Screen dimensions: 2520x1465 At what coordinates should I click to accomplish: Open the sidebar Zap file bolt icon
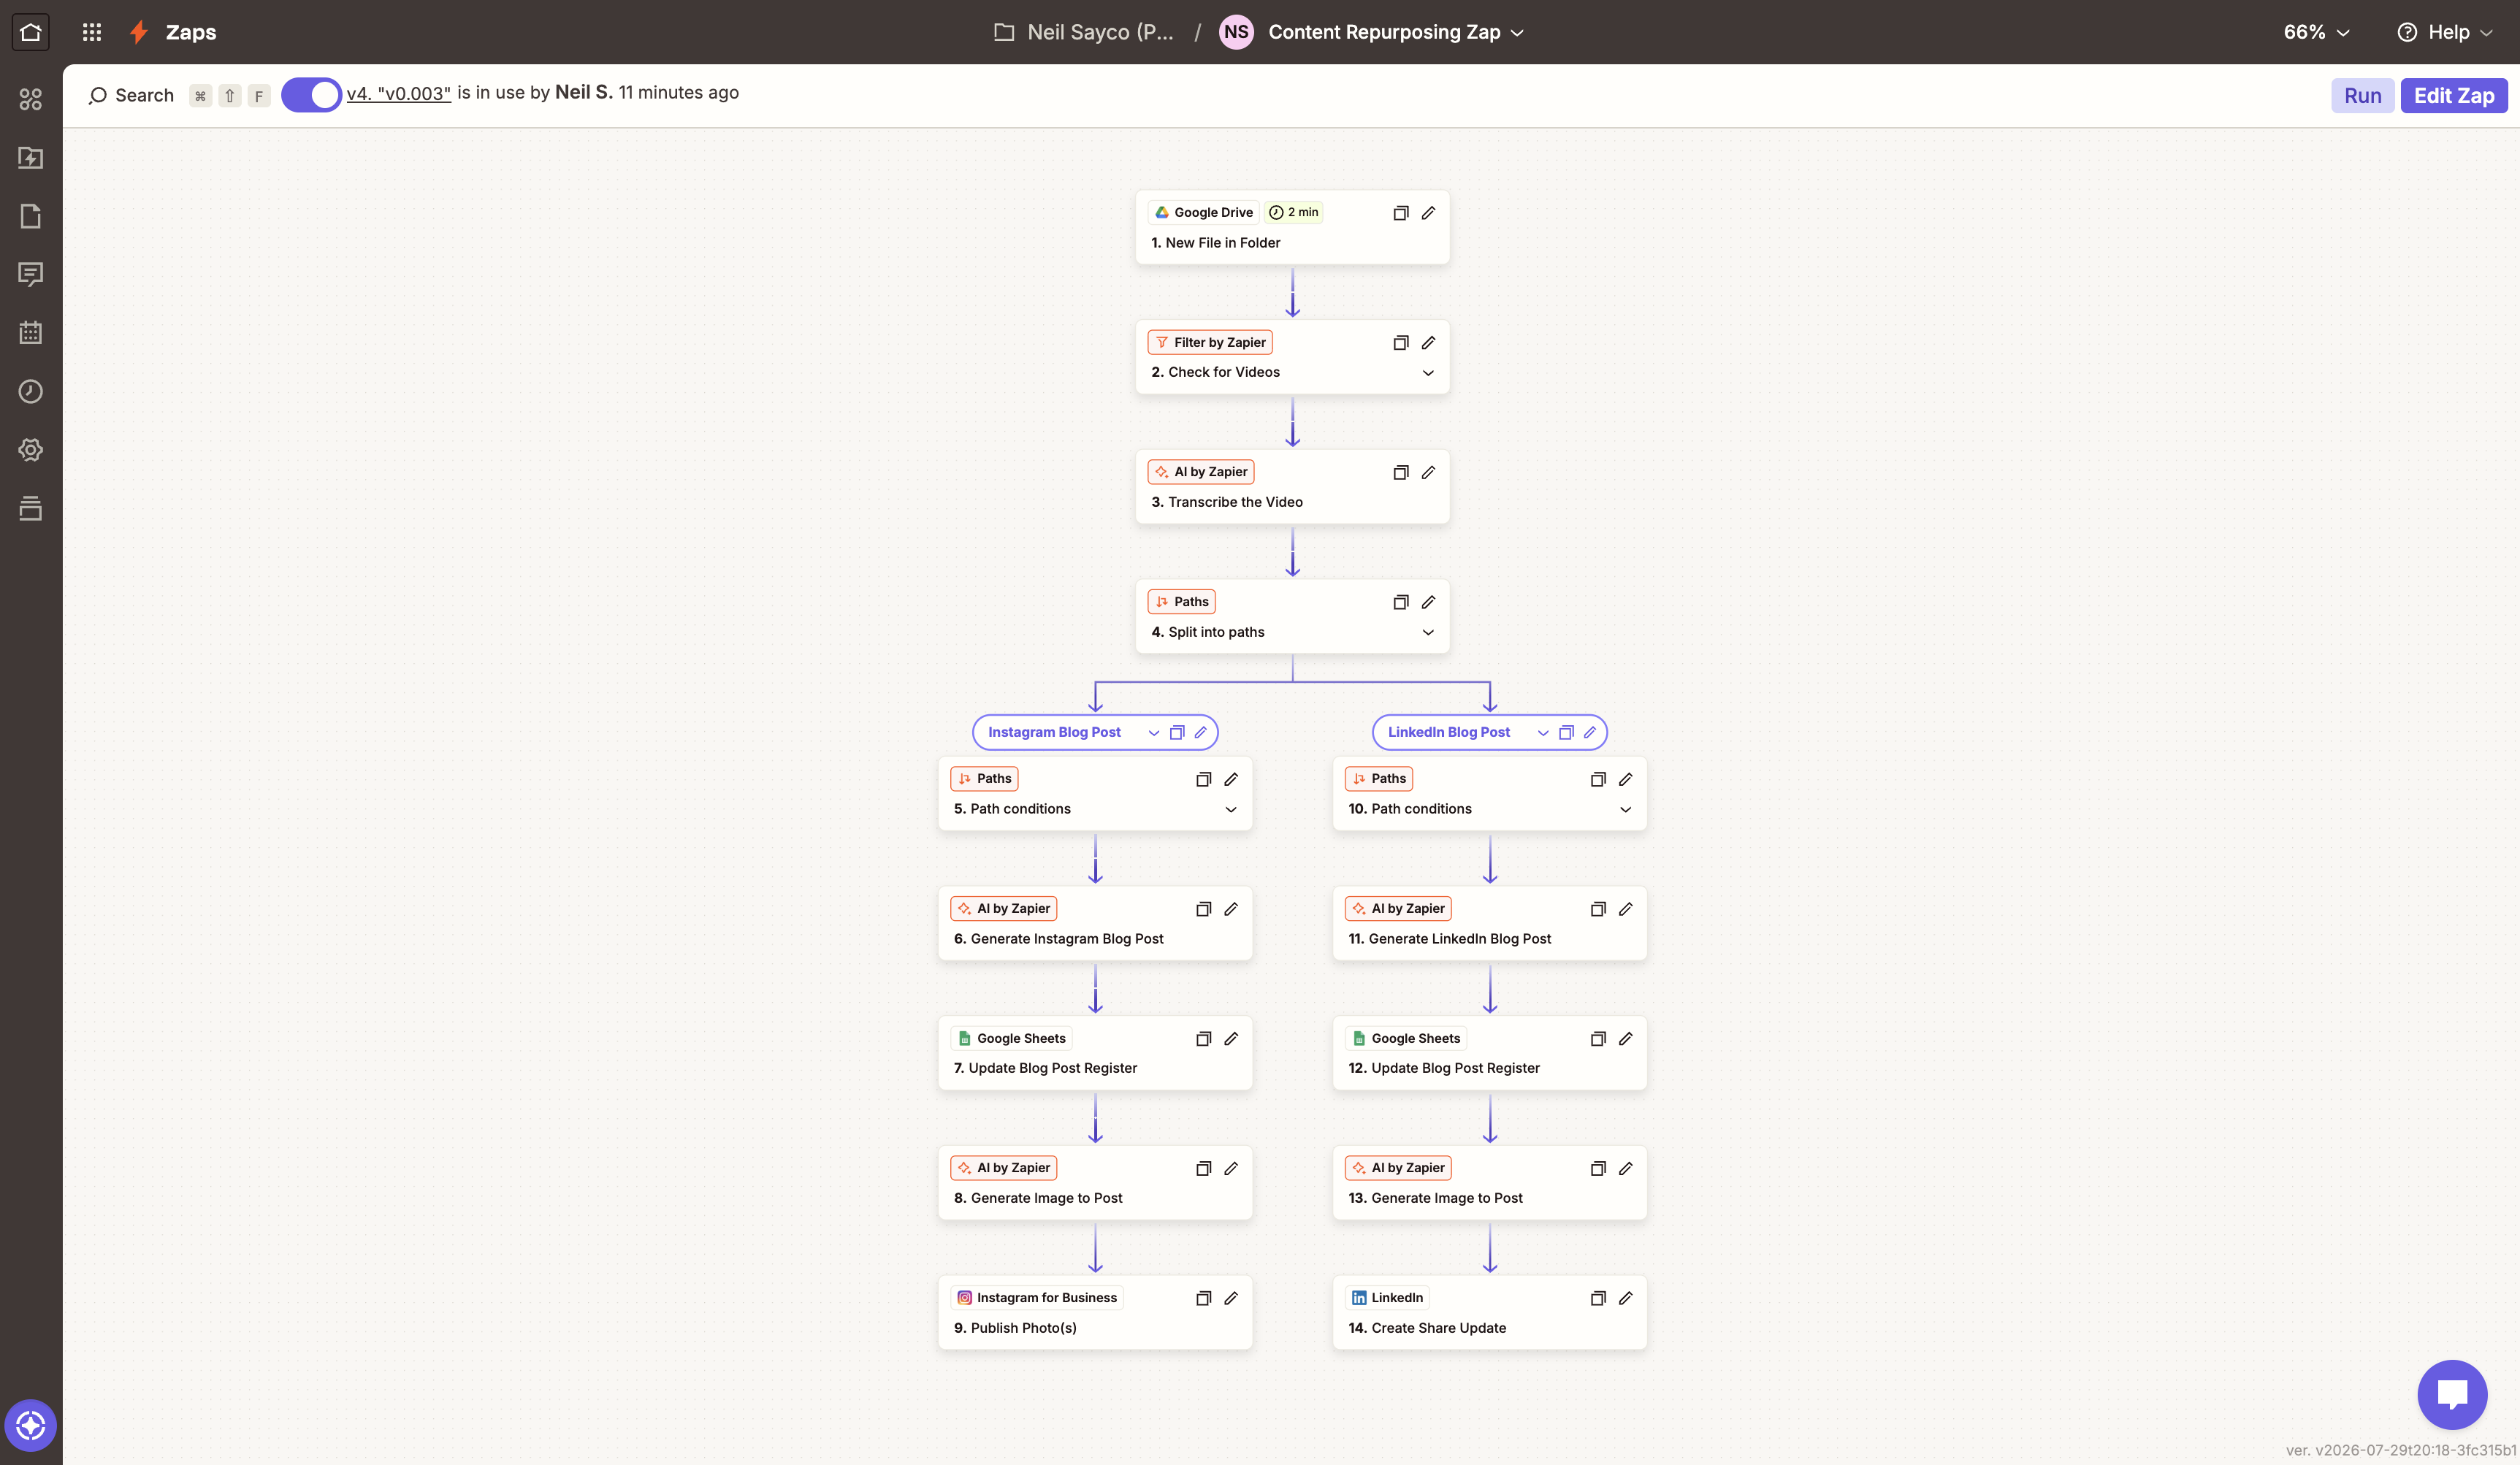[31, 157]
